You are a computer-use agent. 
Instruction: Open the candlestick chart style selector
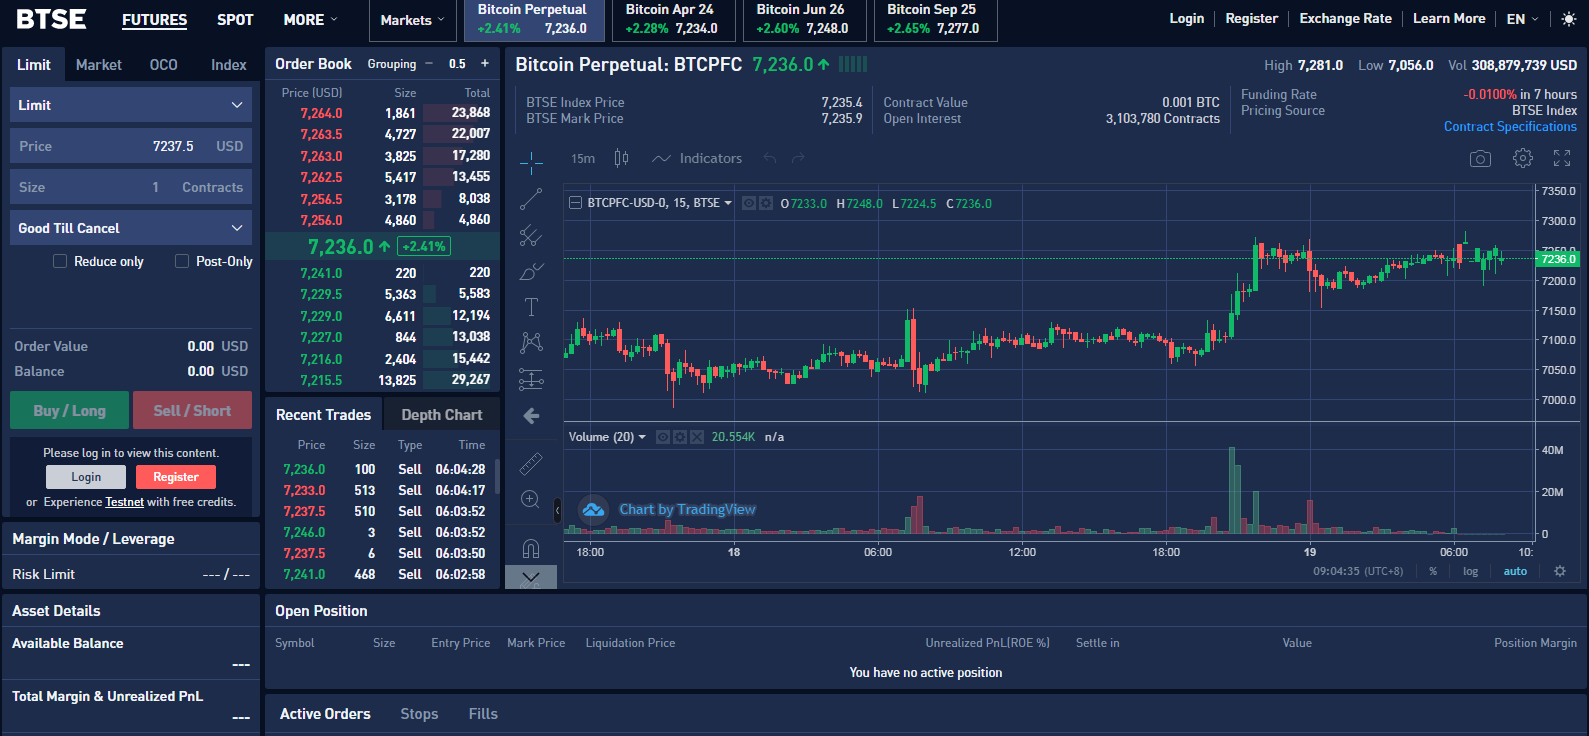(x=621, y=158)
